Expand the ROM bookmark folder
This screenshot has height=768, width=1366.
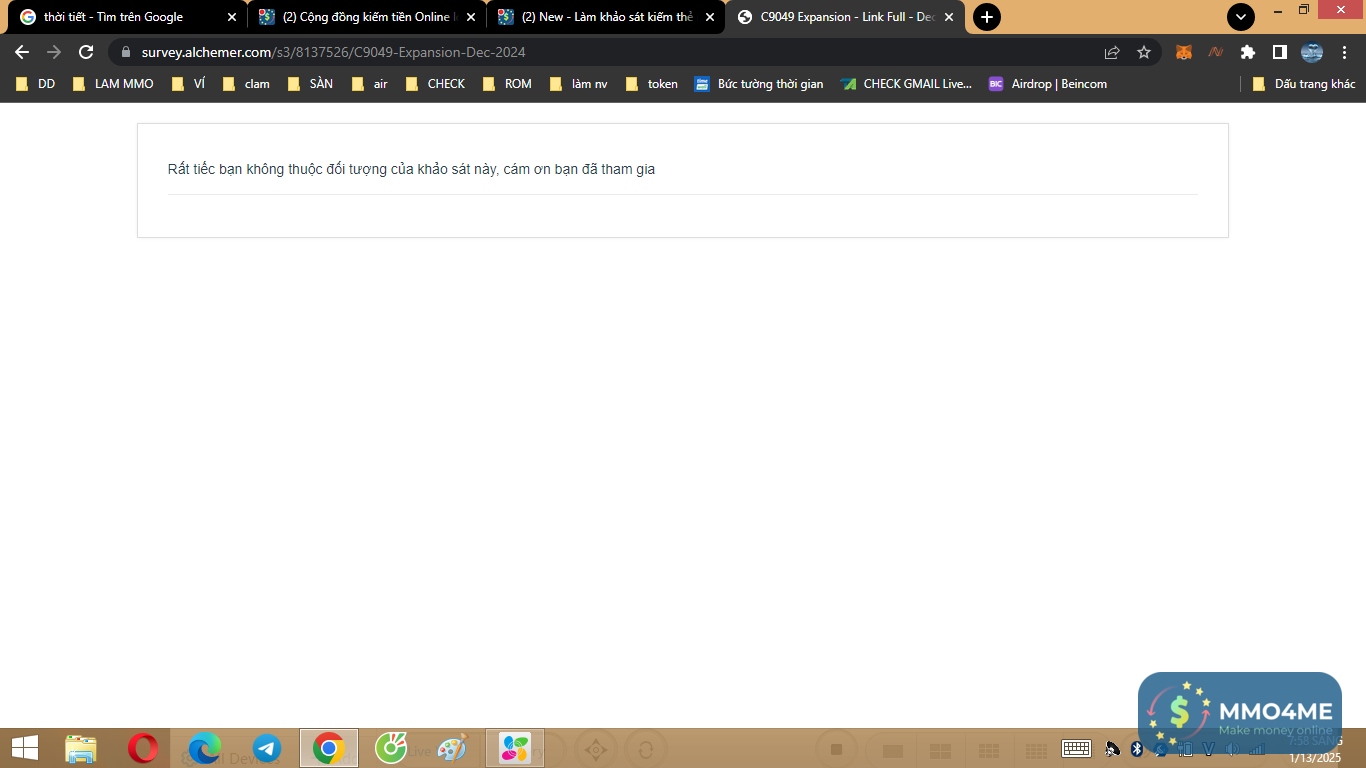click(x=507, y=84)
